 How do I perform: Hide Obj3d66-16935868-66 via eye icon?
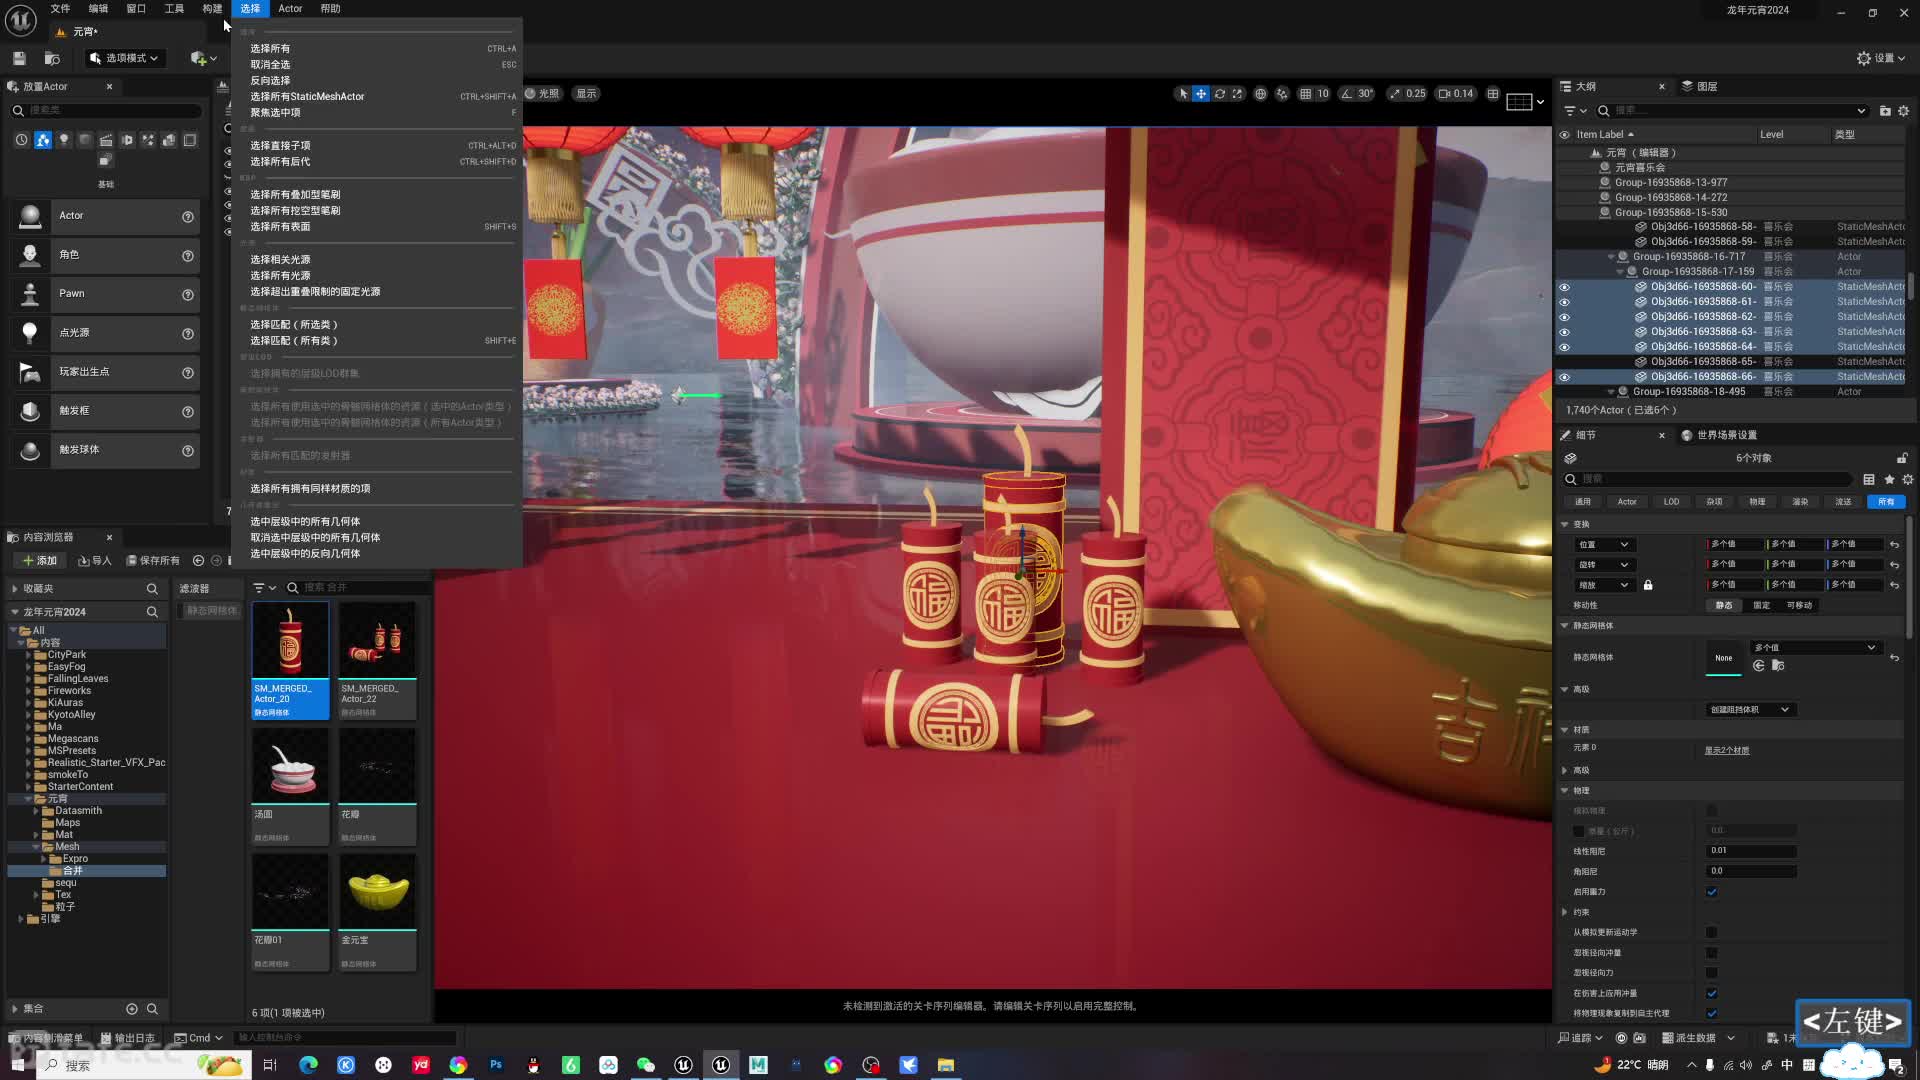[x=1565, y=377]
